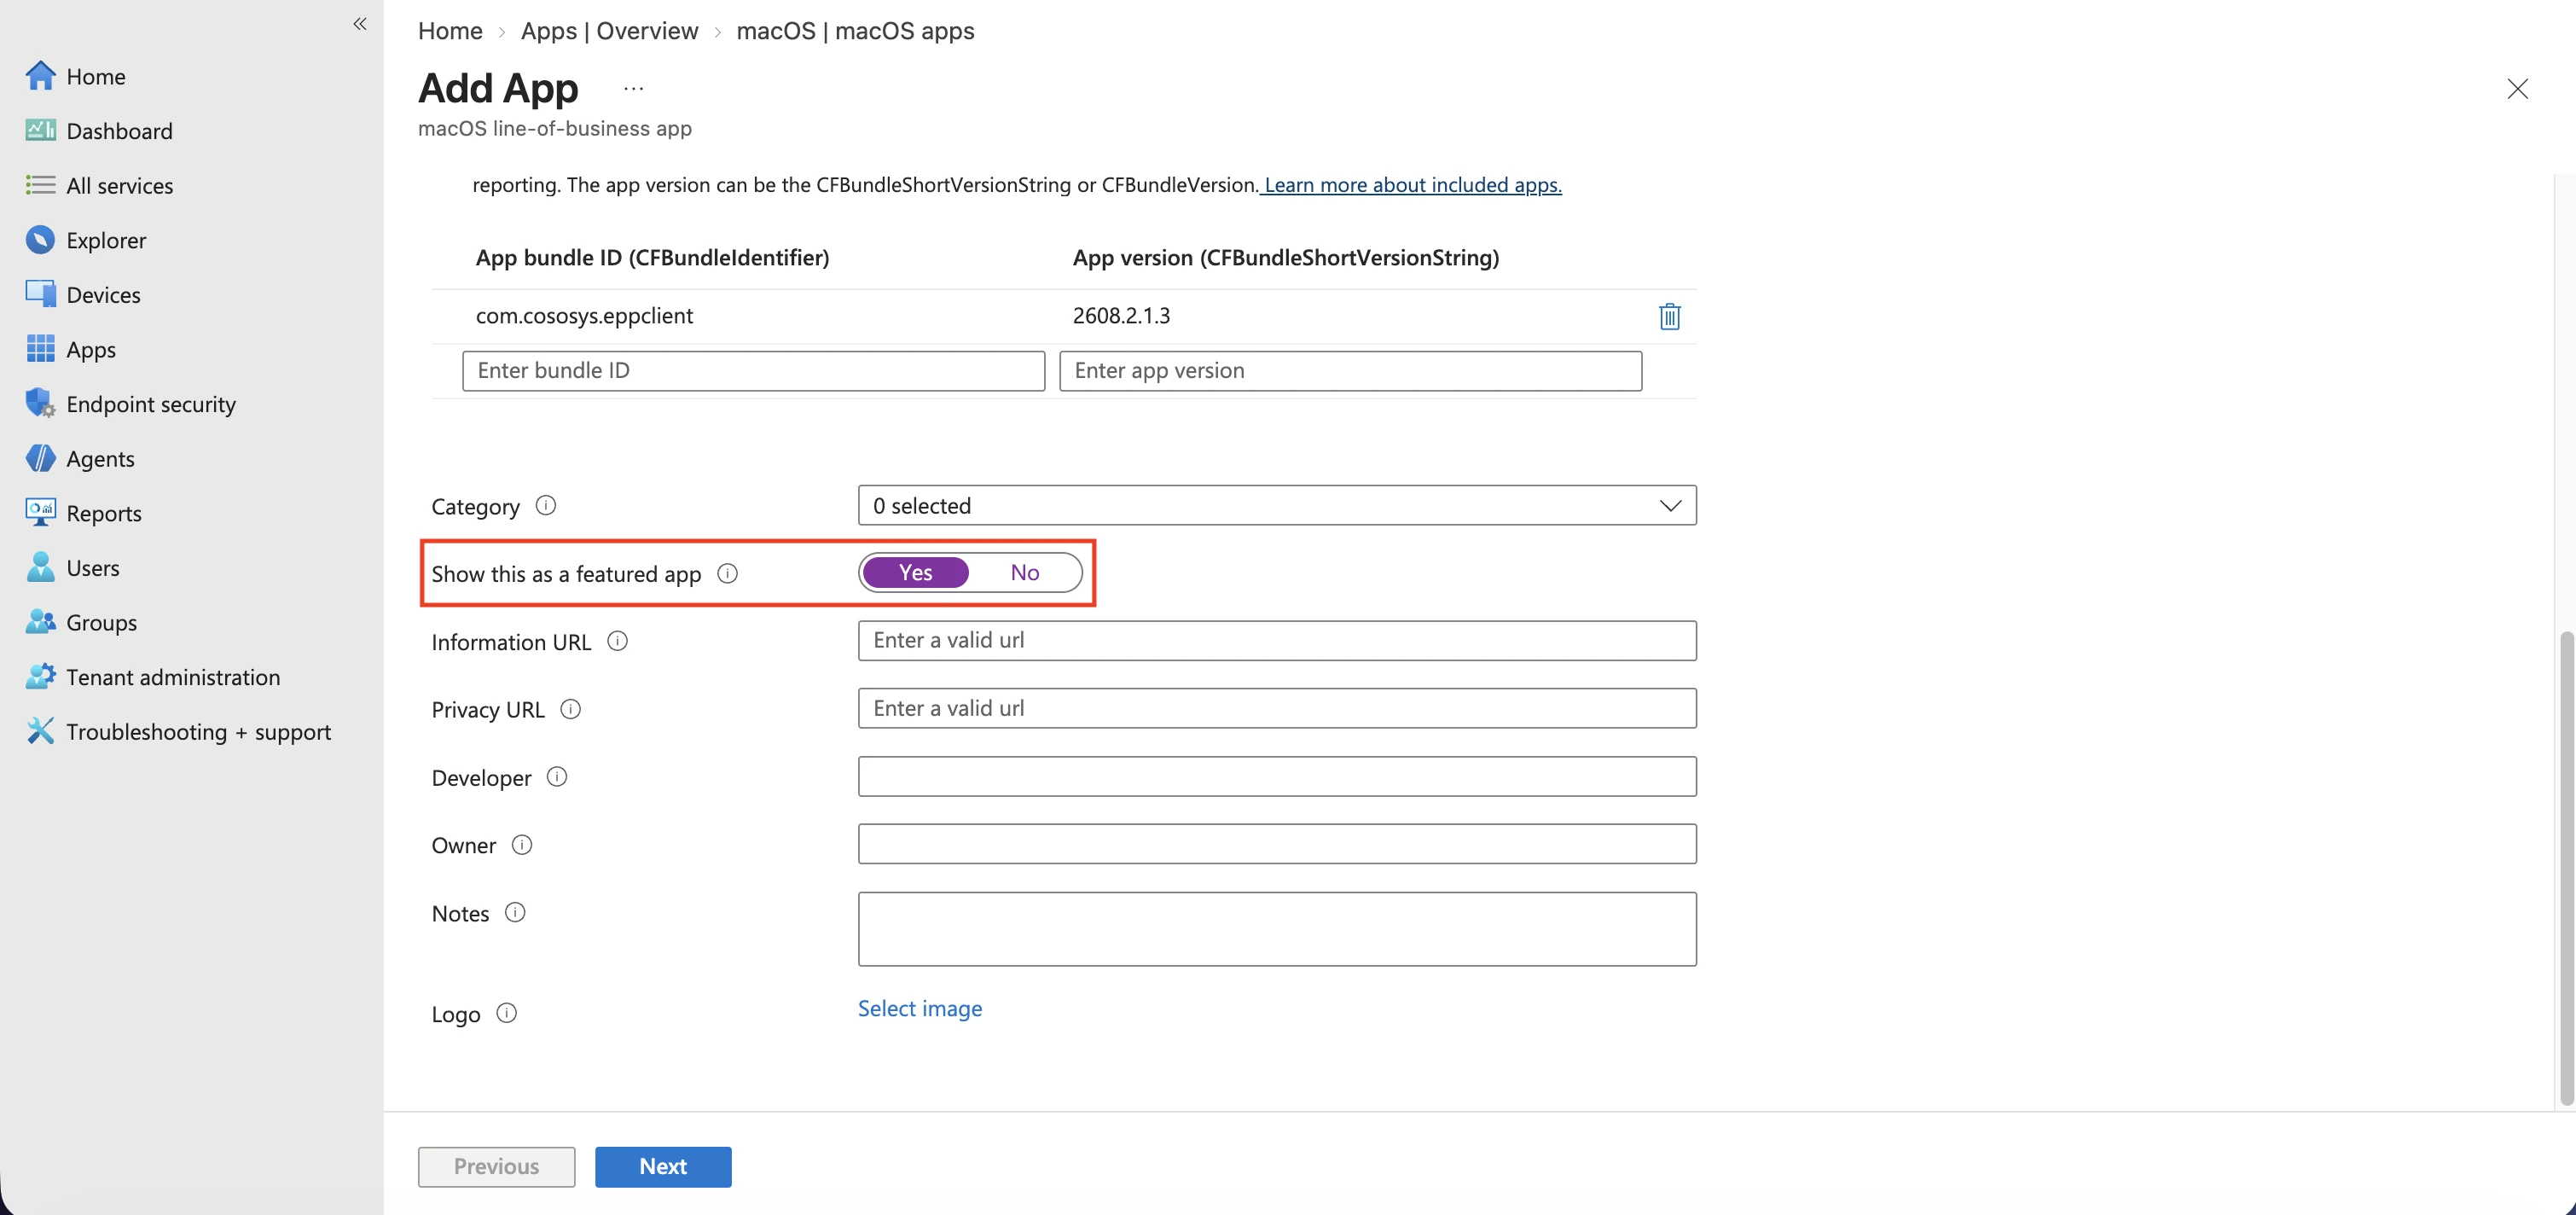Open the Devices monitor icon
2576x1215 pixels.
(40, 294)
